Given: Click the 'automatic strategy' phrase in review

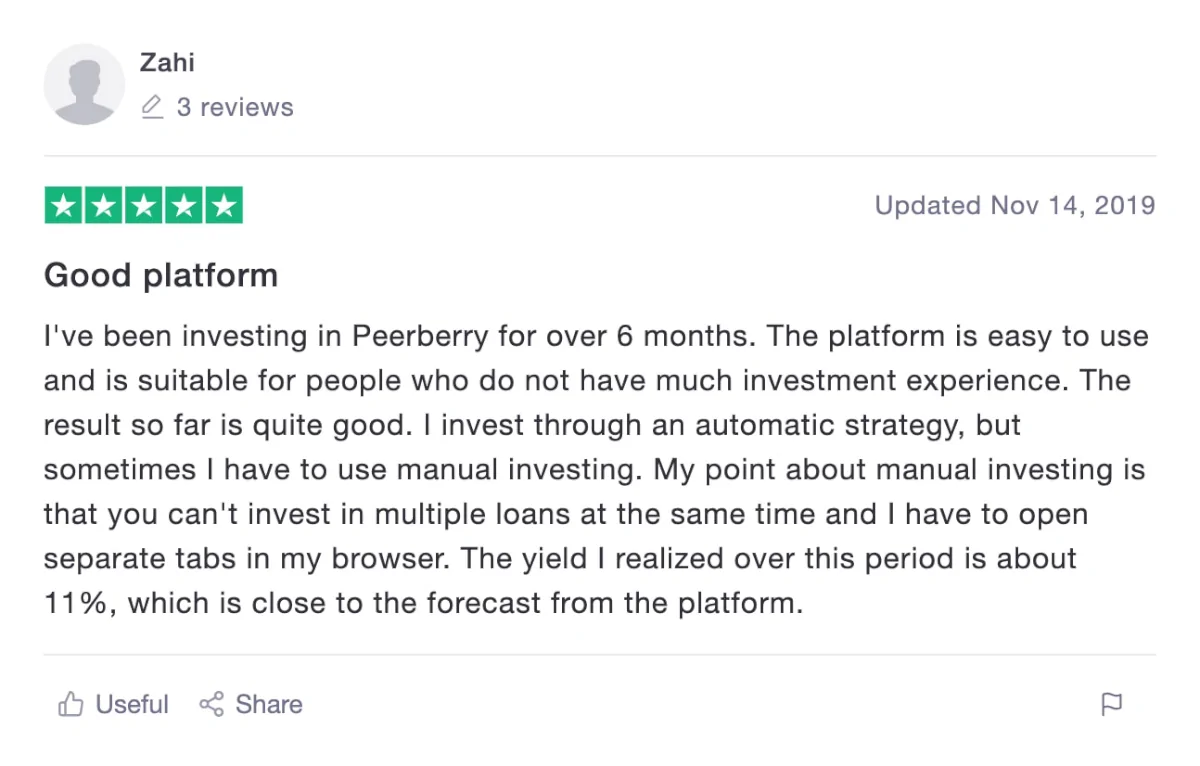Looking at the screenshot, I should point(829,425).
